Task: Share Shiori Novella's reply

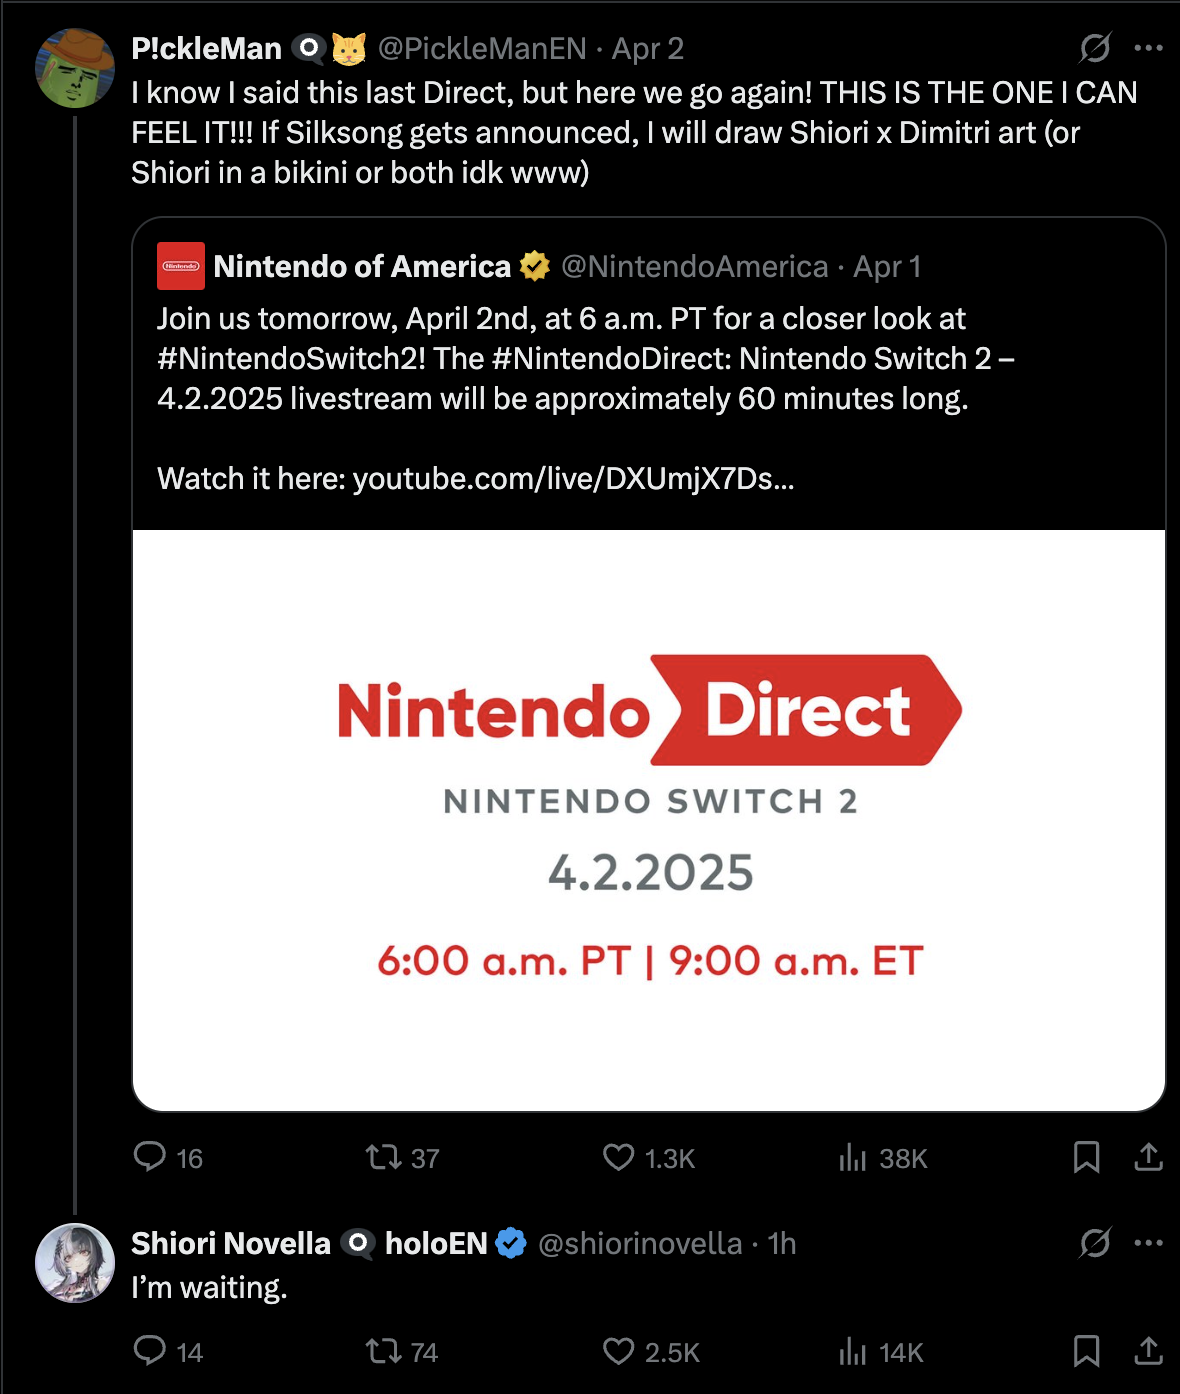Action: tap(1149, 1351)
